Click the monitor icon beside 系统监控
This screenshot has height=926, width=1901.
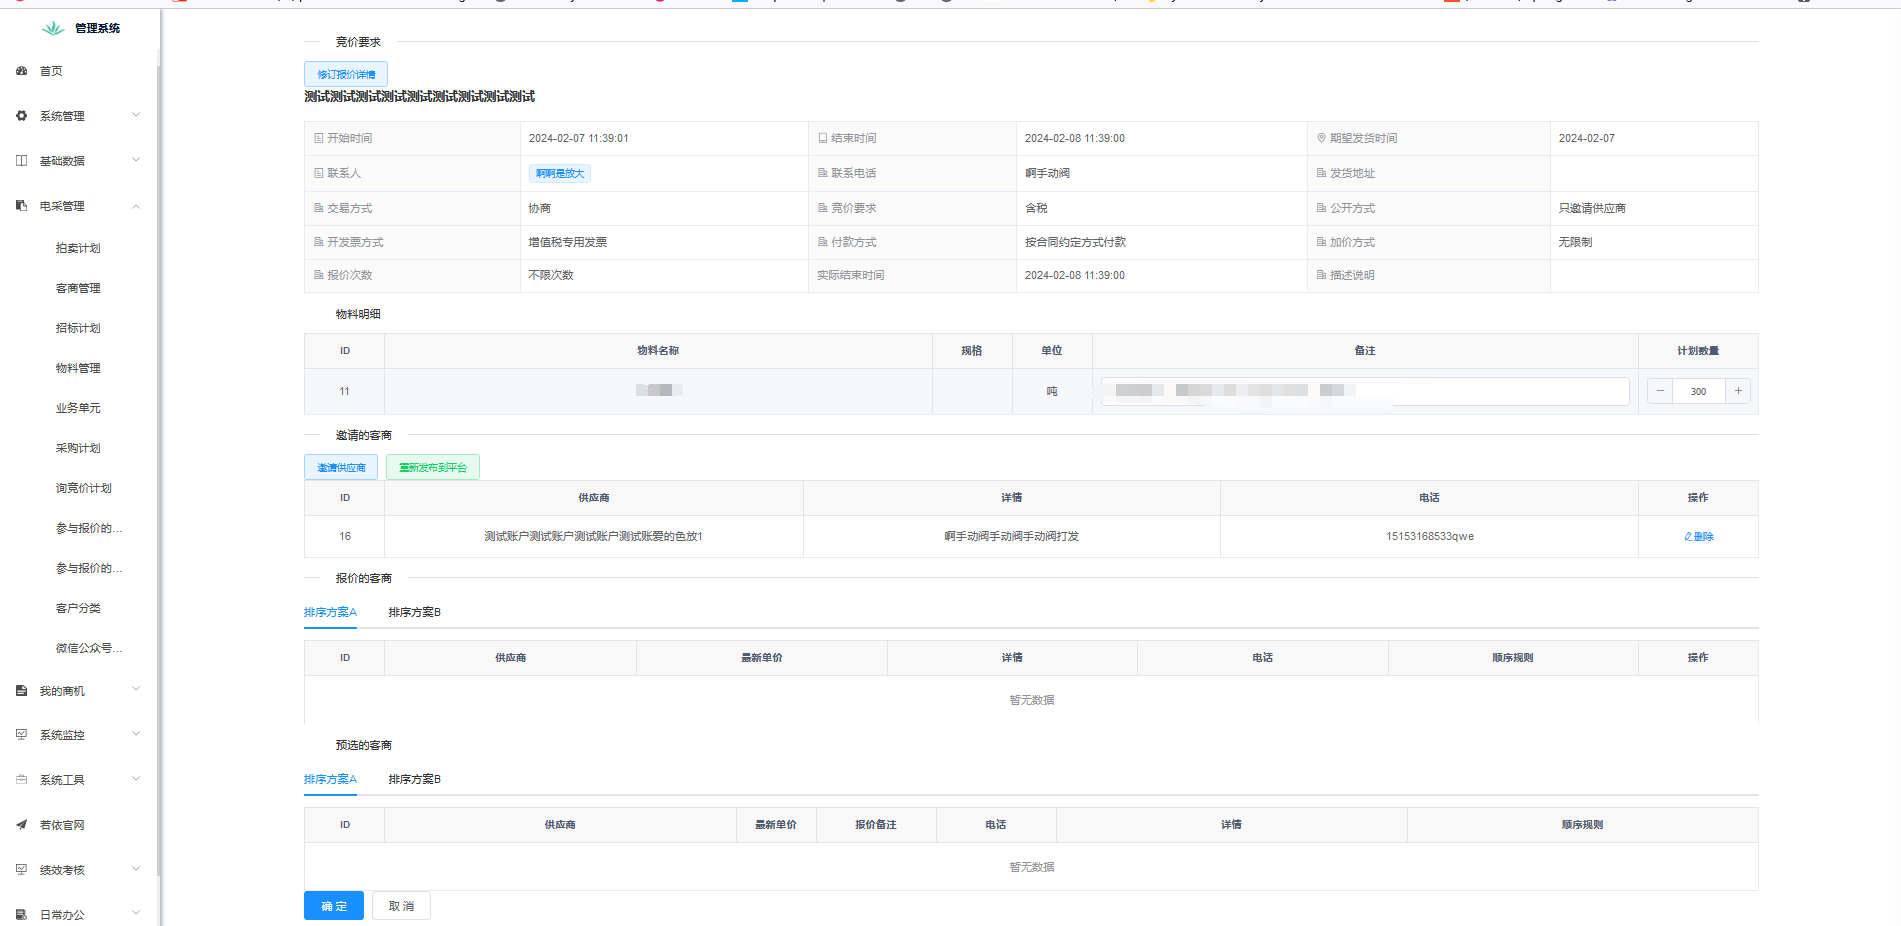tap(21, 735)
